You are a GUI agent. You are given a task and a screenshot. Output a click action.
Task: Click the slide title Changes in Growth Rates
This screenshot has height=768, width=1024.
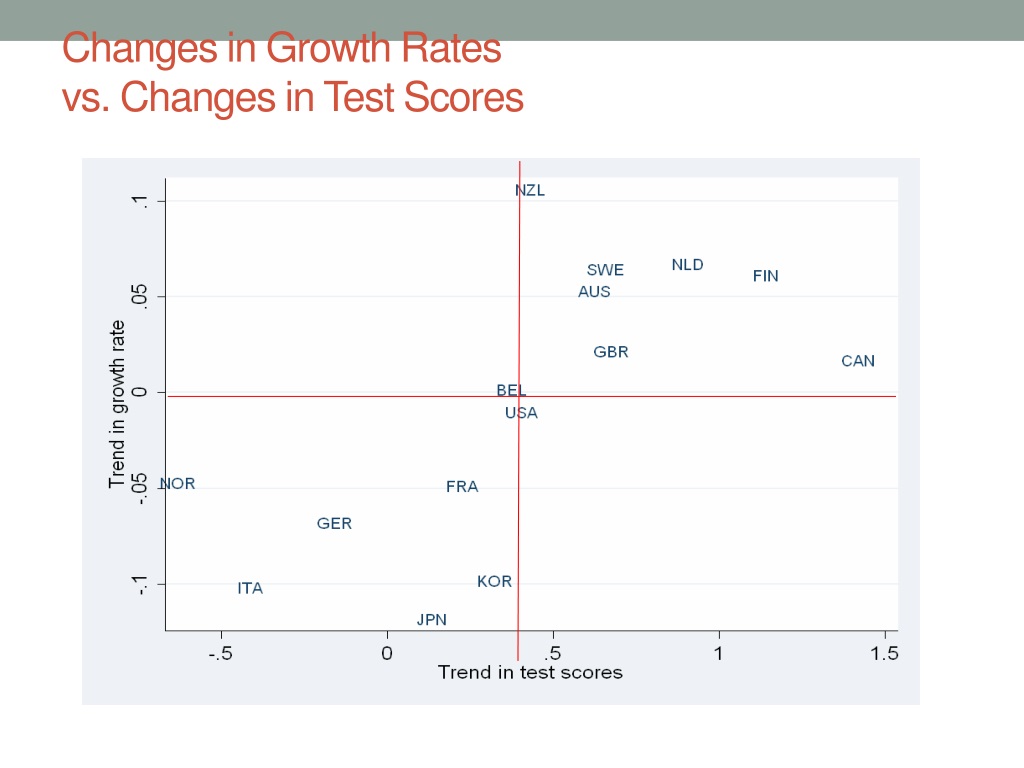click(x=281, y=48)
